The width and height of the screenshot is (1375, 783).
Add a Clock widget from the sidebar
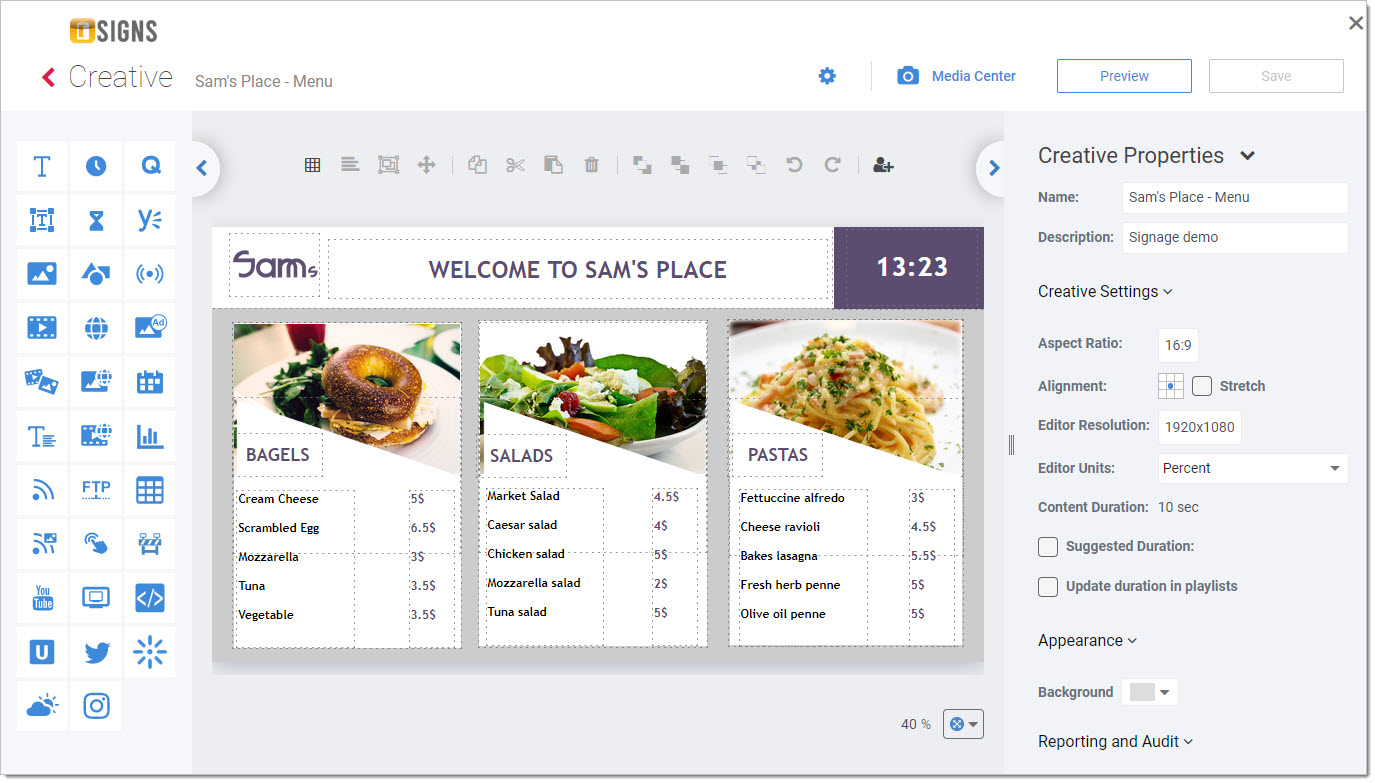[96, 166]
